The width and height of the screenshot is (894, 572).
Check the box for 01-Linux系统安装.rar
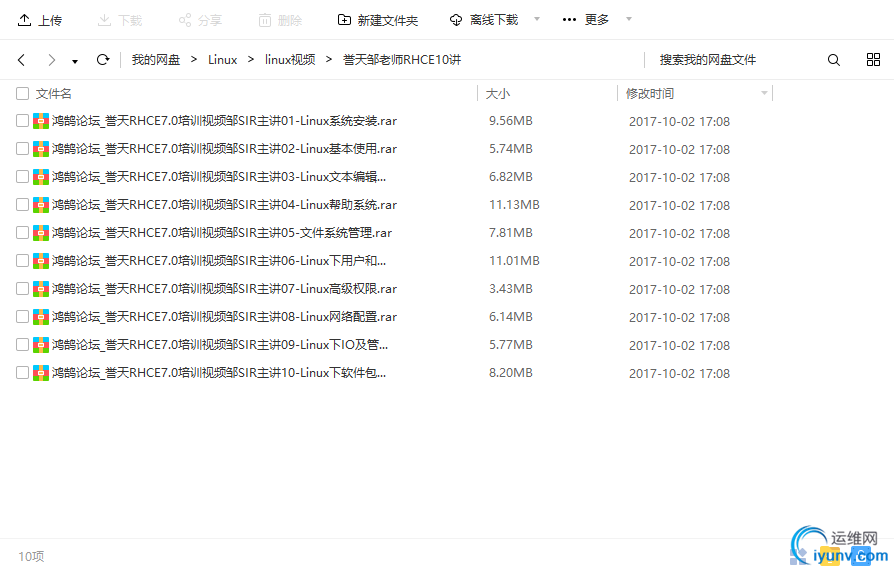(22, 121)
